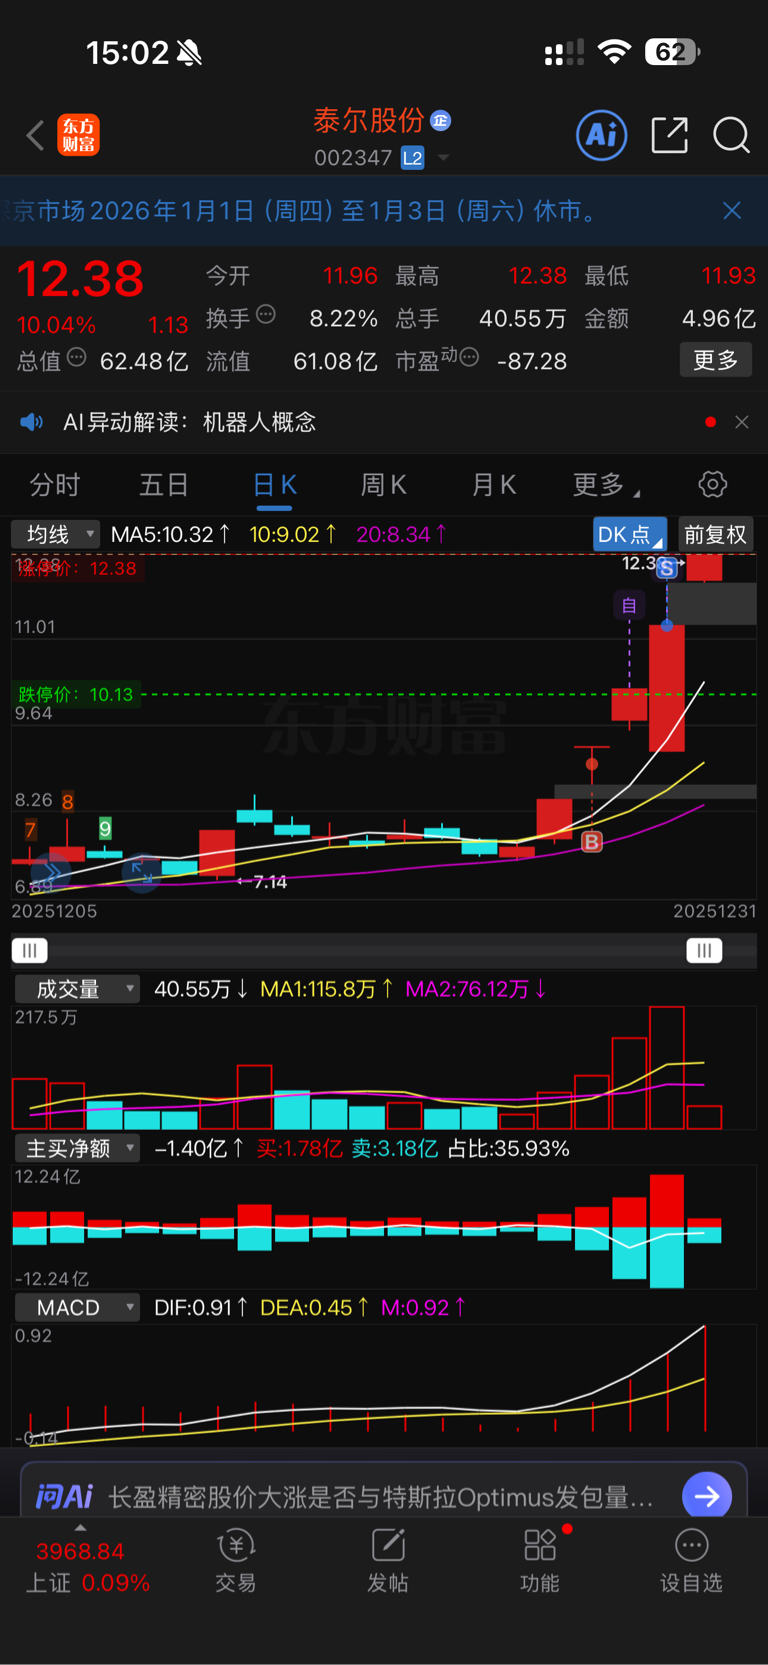Tap the MA1:115.8万 volume value
This screenshot has height=1665, width=768.
click(327, 989)
